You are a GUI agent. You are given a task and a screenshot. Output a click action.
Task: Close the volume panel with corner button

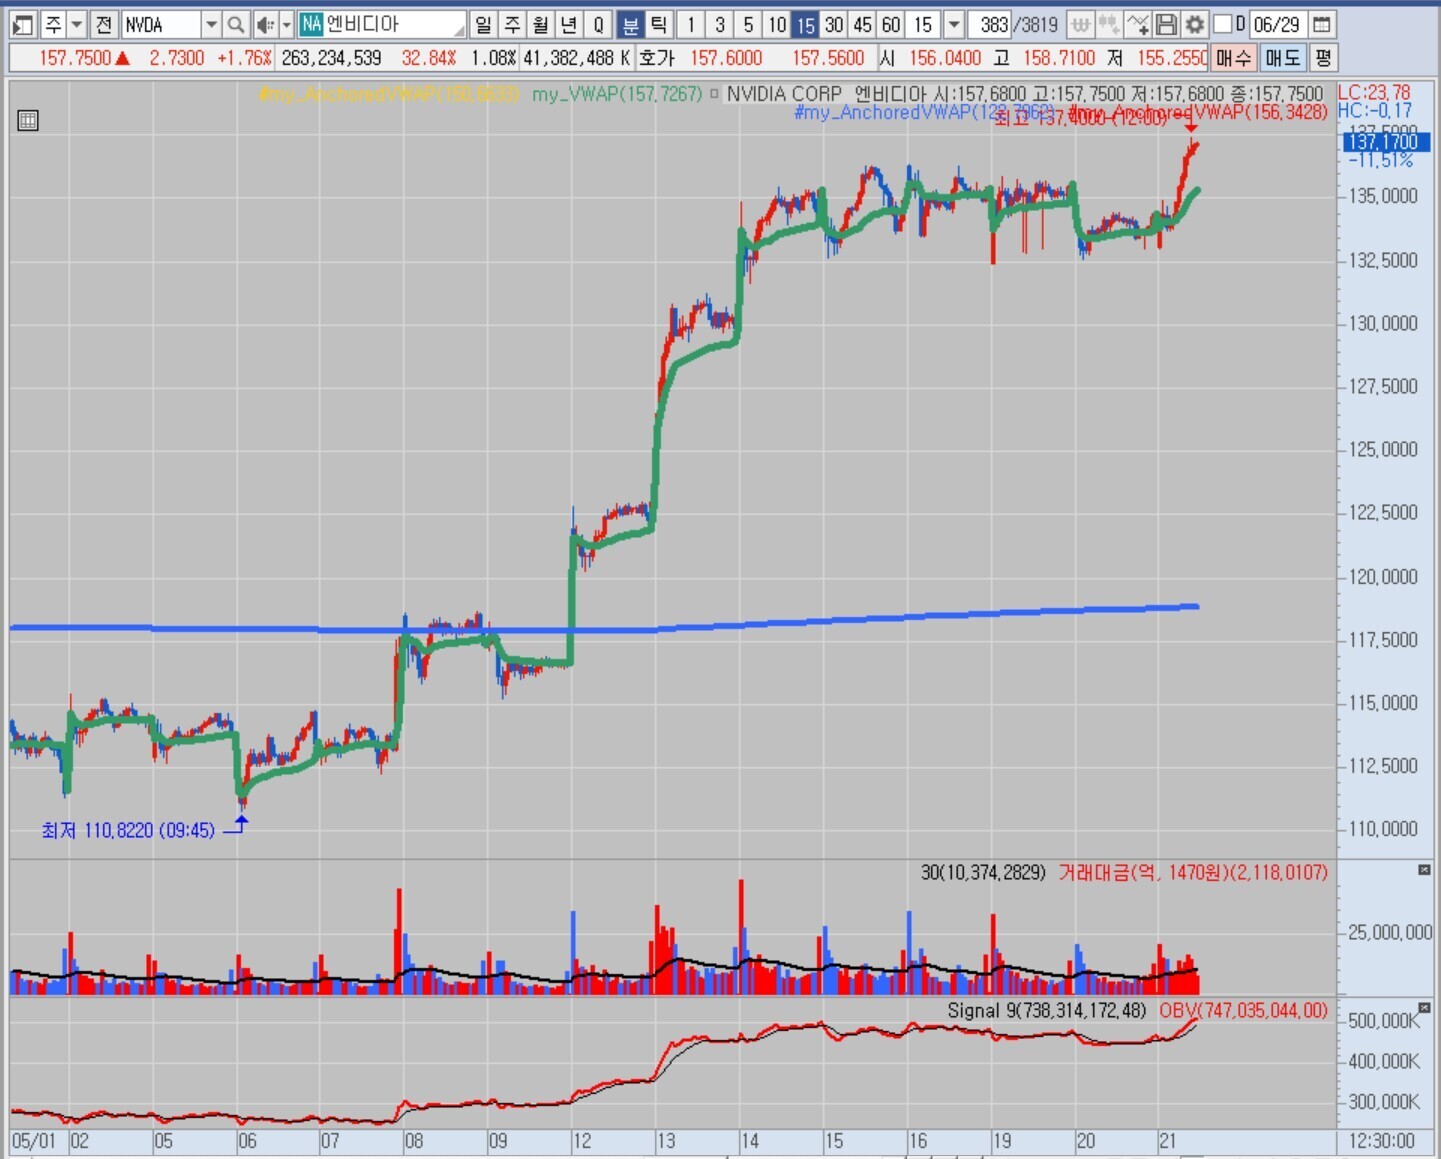[1424, 870]
